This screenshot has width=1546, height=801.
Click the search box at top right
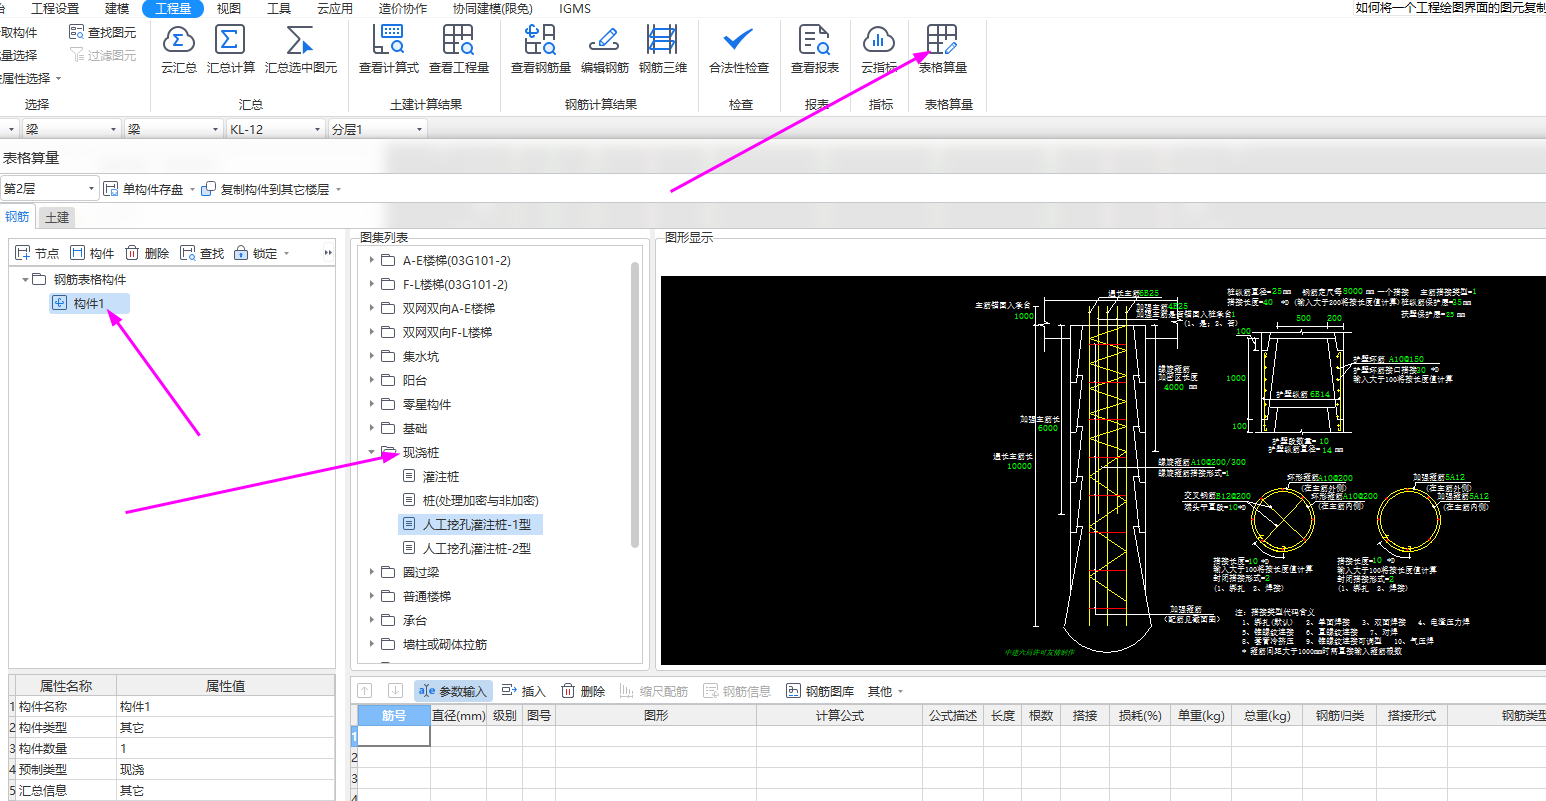1449,8
